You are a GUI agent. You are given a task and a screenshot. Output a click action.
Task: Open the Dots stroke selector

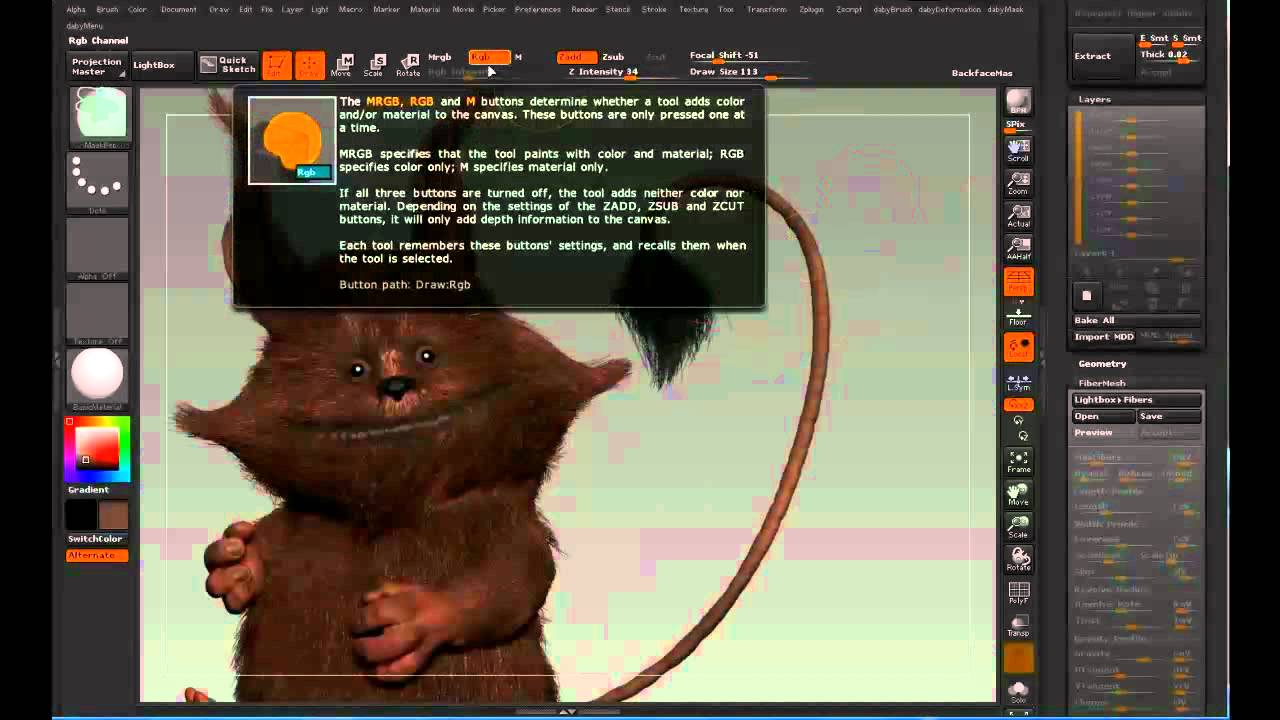point(98,182)
